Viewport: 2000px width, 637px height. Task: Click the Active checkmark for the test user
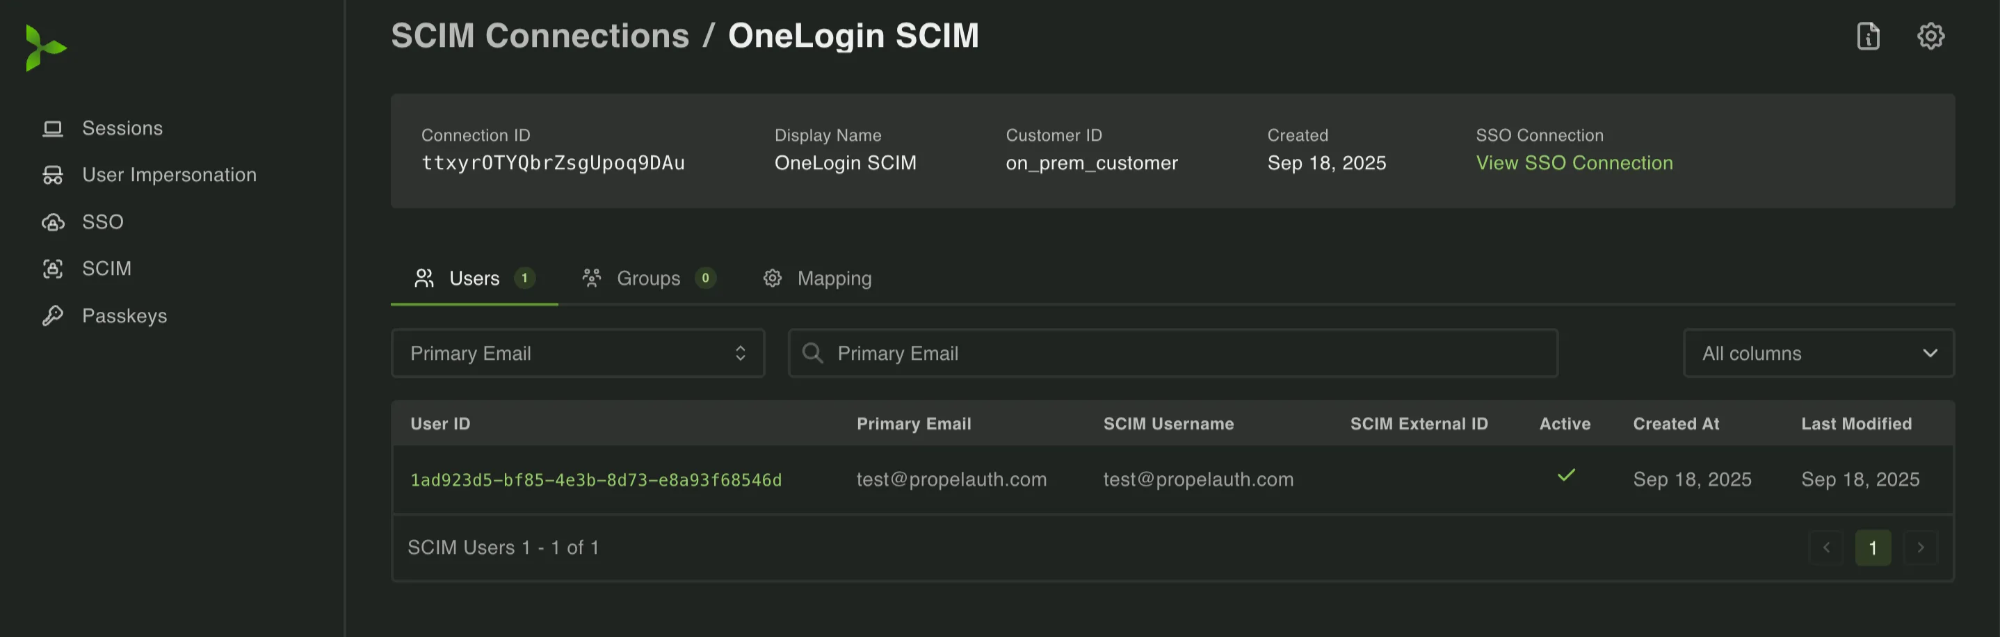1564,477
